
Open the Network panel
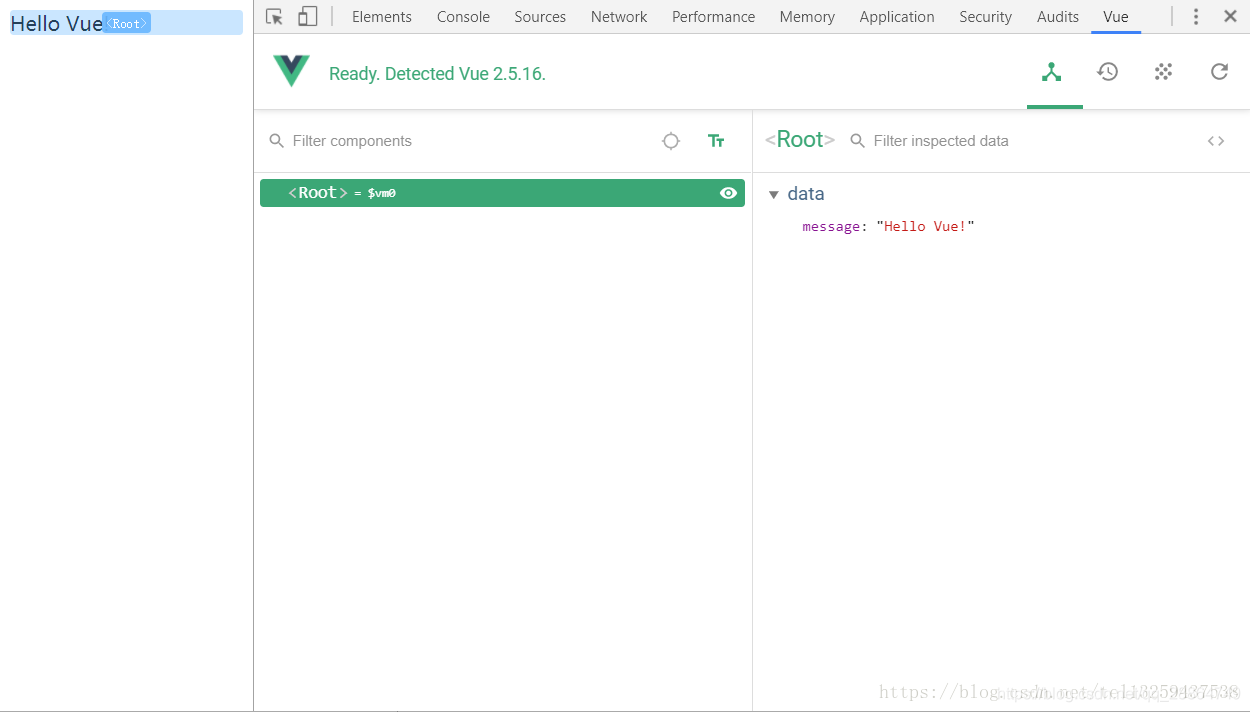click(x=618, y=16)
